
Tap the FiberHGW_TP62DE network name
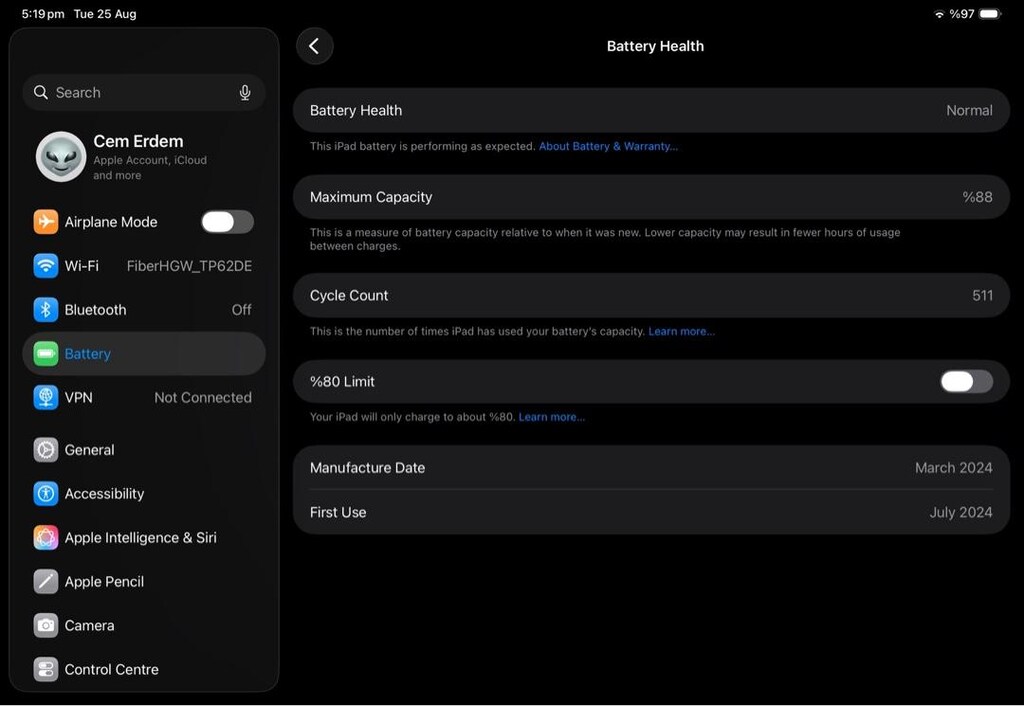(189, 266)
